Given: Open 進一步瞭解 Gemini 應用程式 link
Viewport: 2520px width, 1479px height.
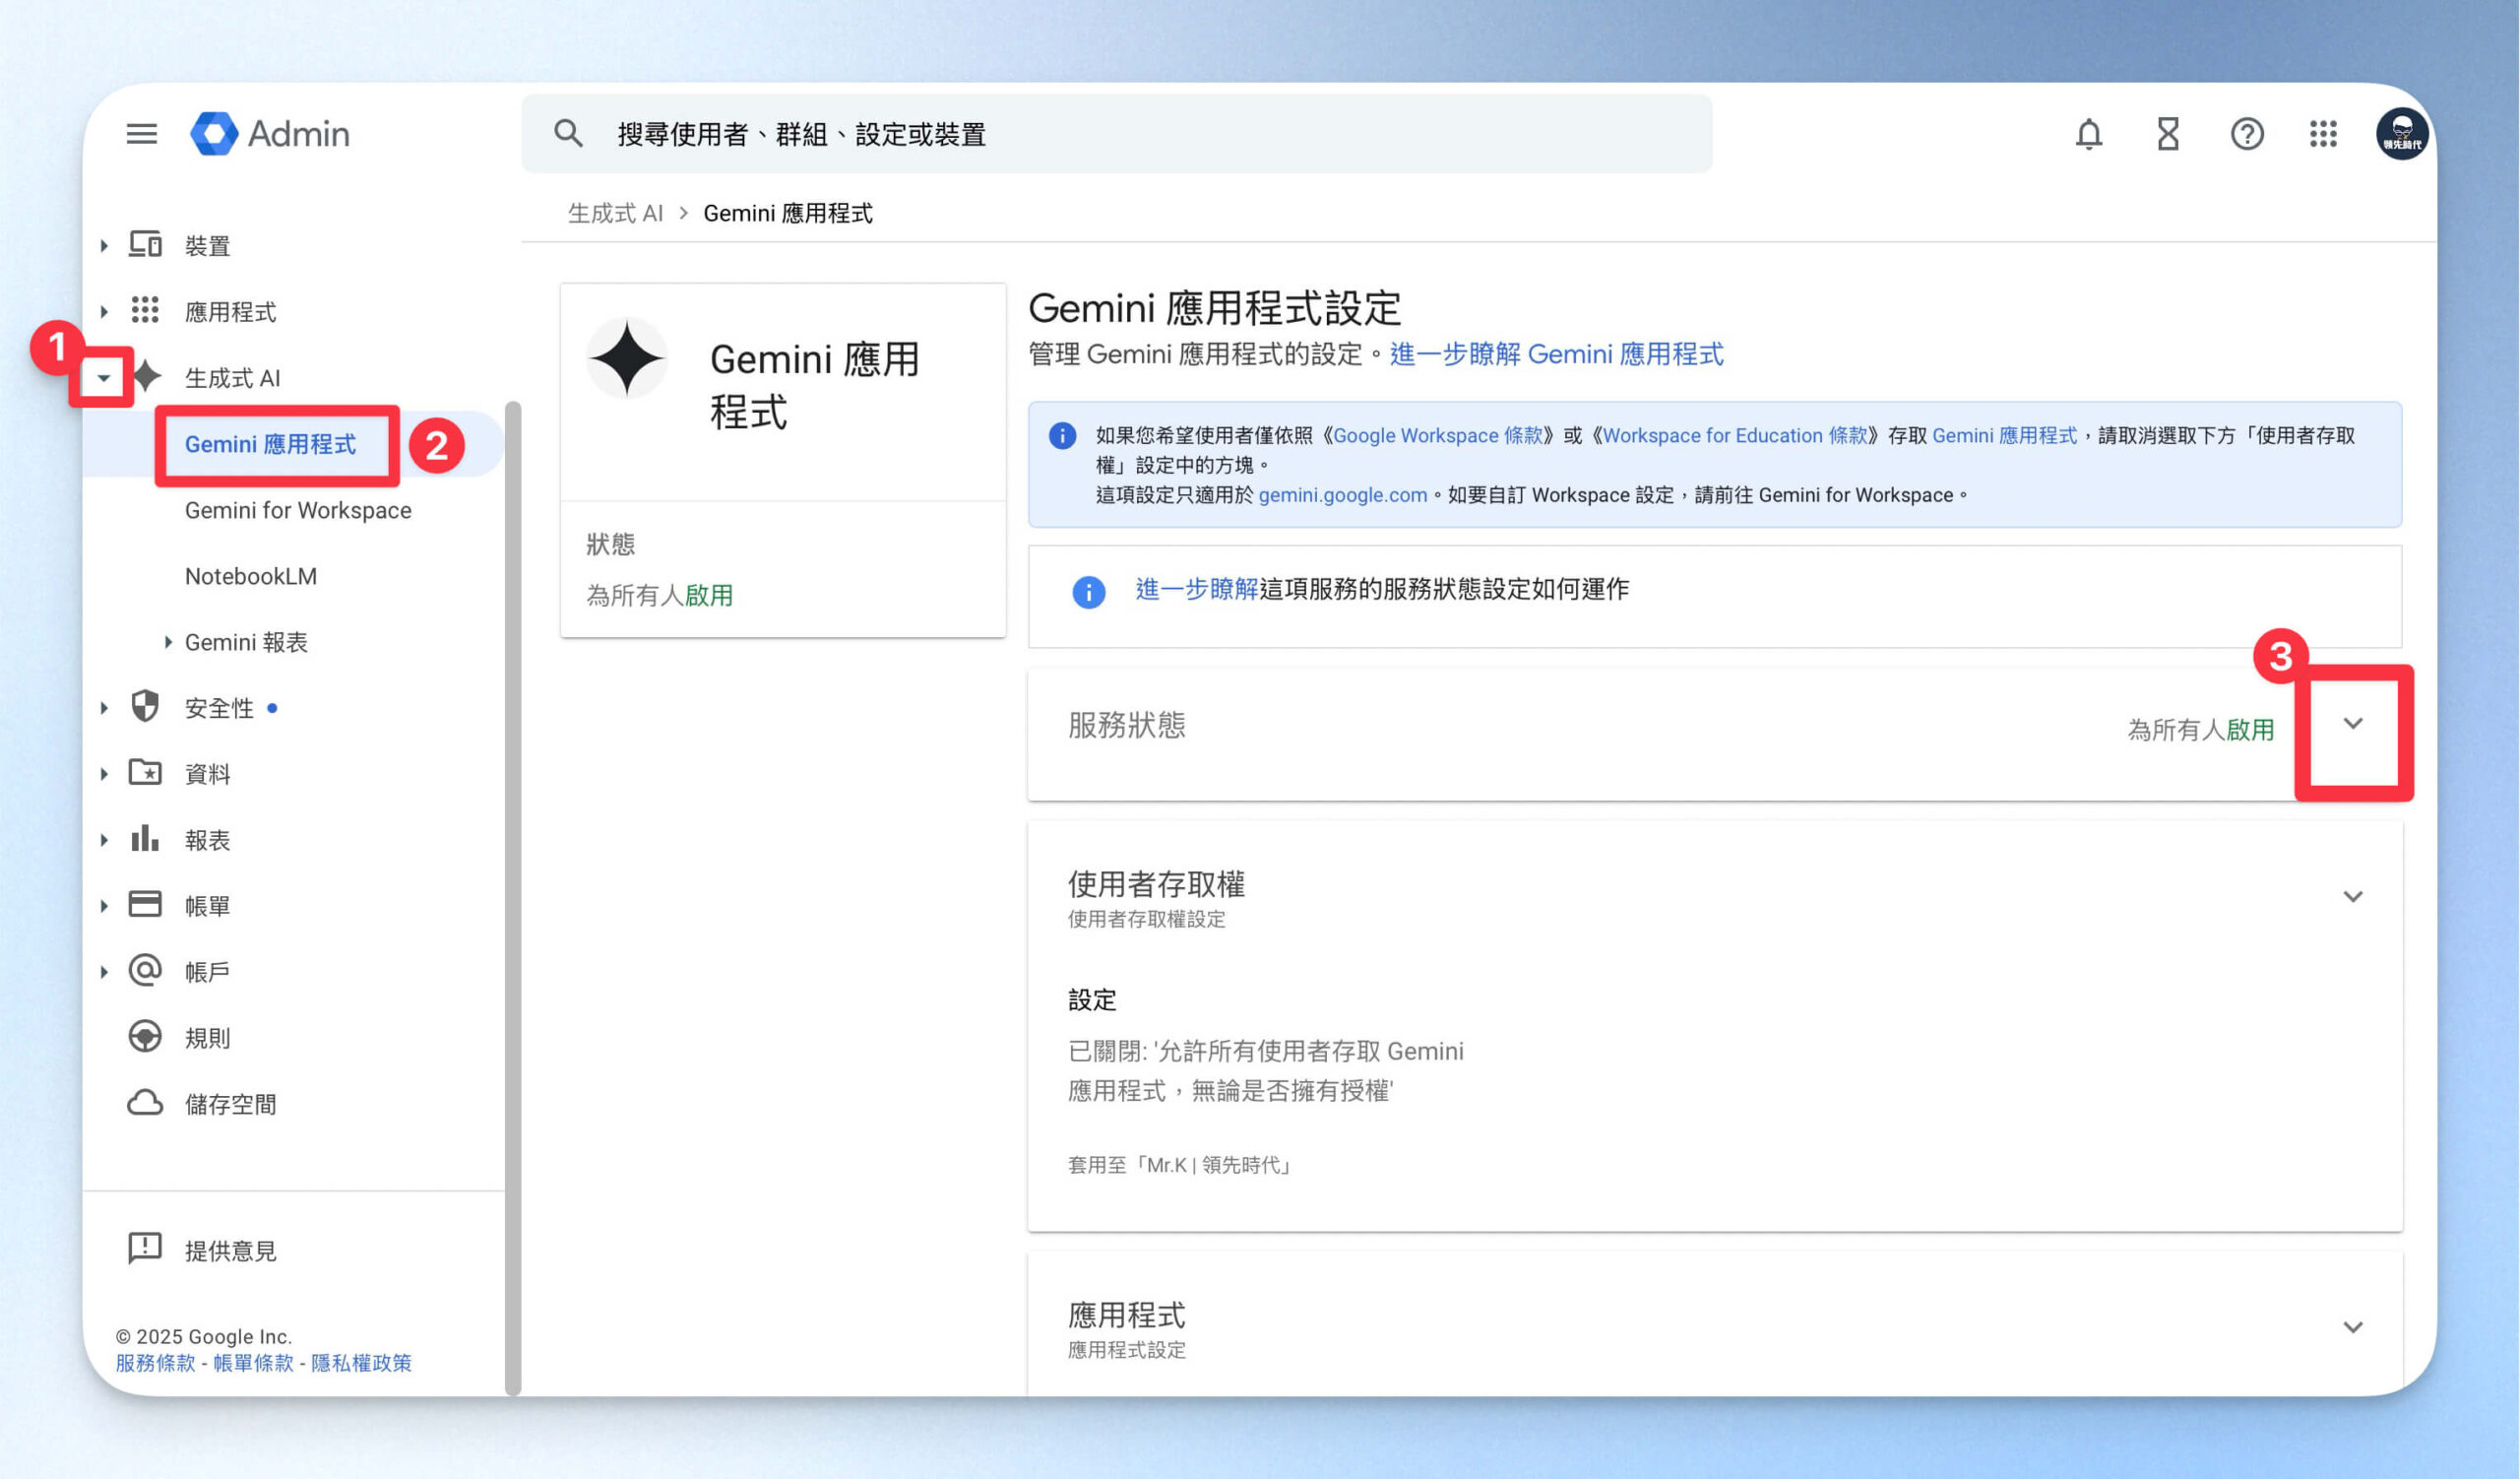Looking at the screenshot, I should (1556, 354).
